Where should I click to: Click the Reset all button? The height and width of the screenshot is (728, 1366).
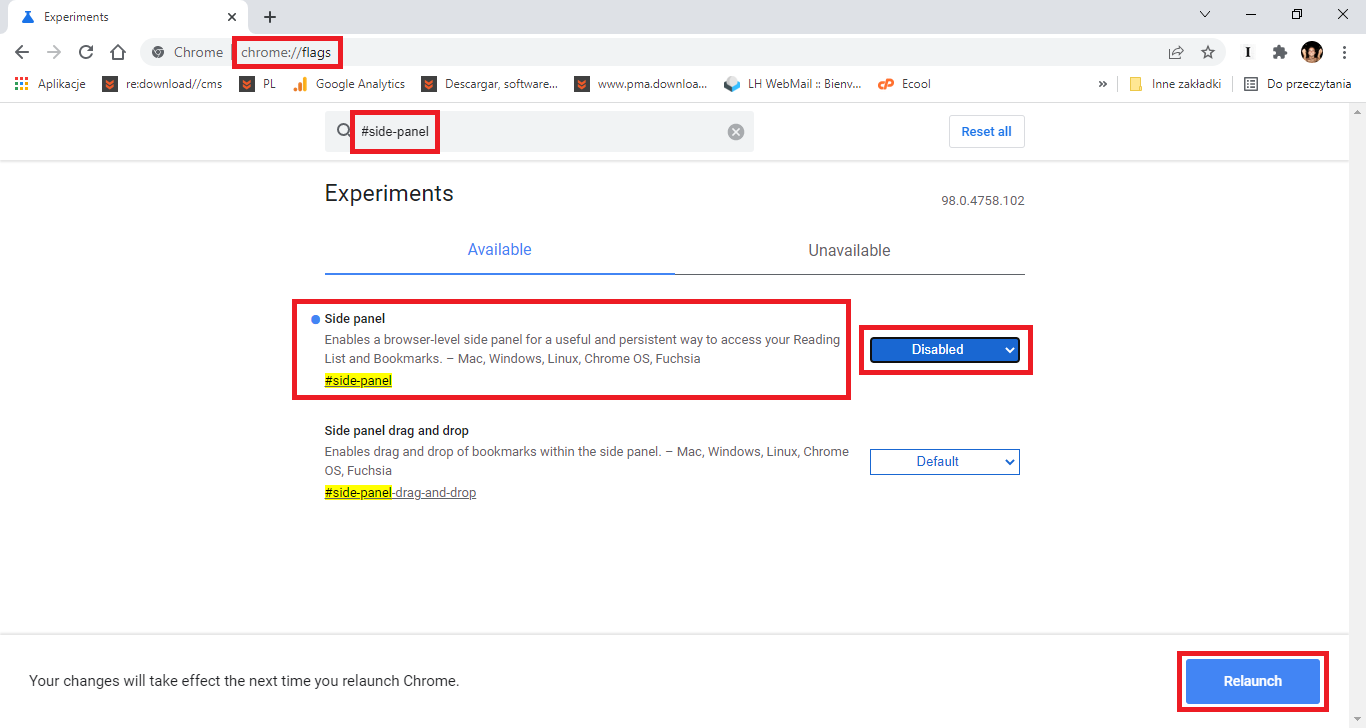[x=986, y=132]
